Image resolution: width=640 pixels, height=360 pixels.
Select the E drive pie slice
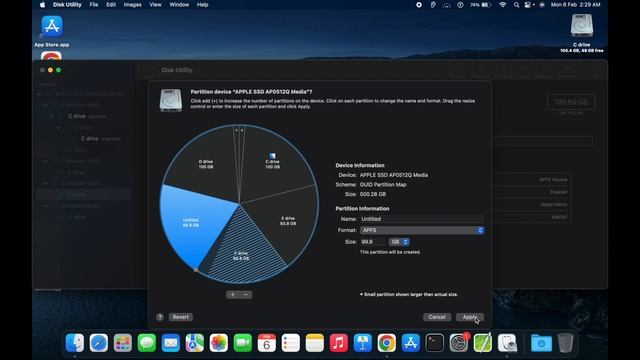[288, 221]
